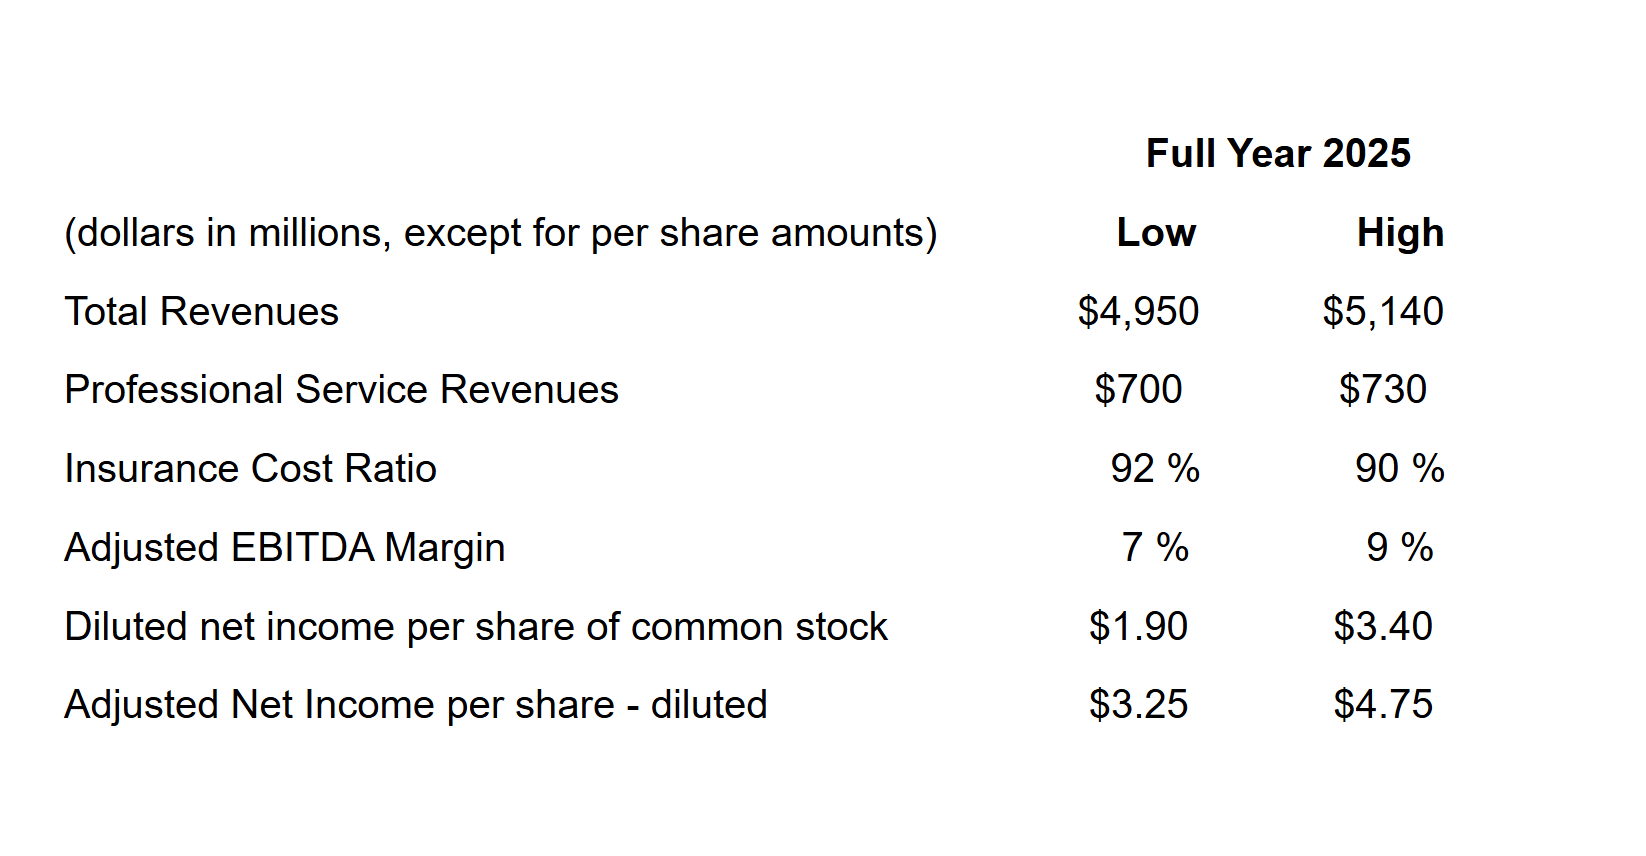Click the dollars in millions note

pyautogui.click(x=501, y=233)
